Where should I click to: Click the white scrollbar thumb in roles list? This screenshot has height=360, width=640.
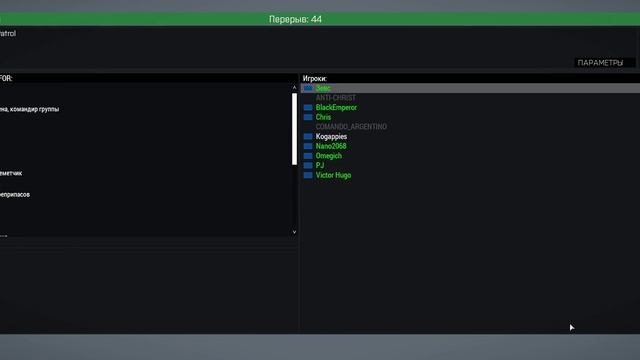pyautogui.click(x=294, y=129)
